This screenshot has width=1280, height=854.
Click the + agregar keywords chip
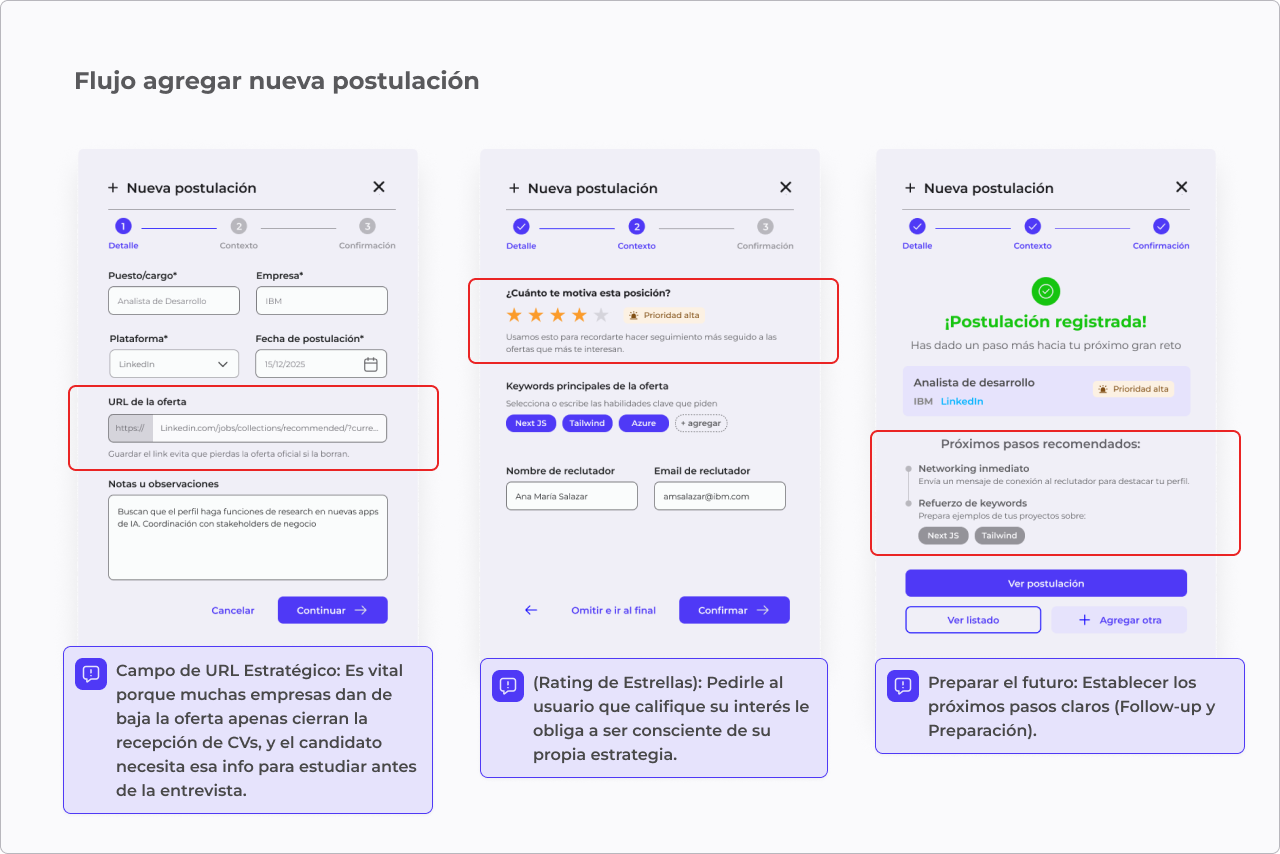pos(700,423)
